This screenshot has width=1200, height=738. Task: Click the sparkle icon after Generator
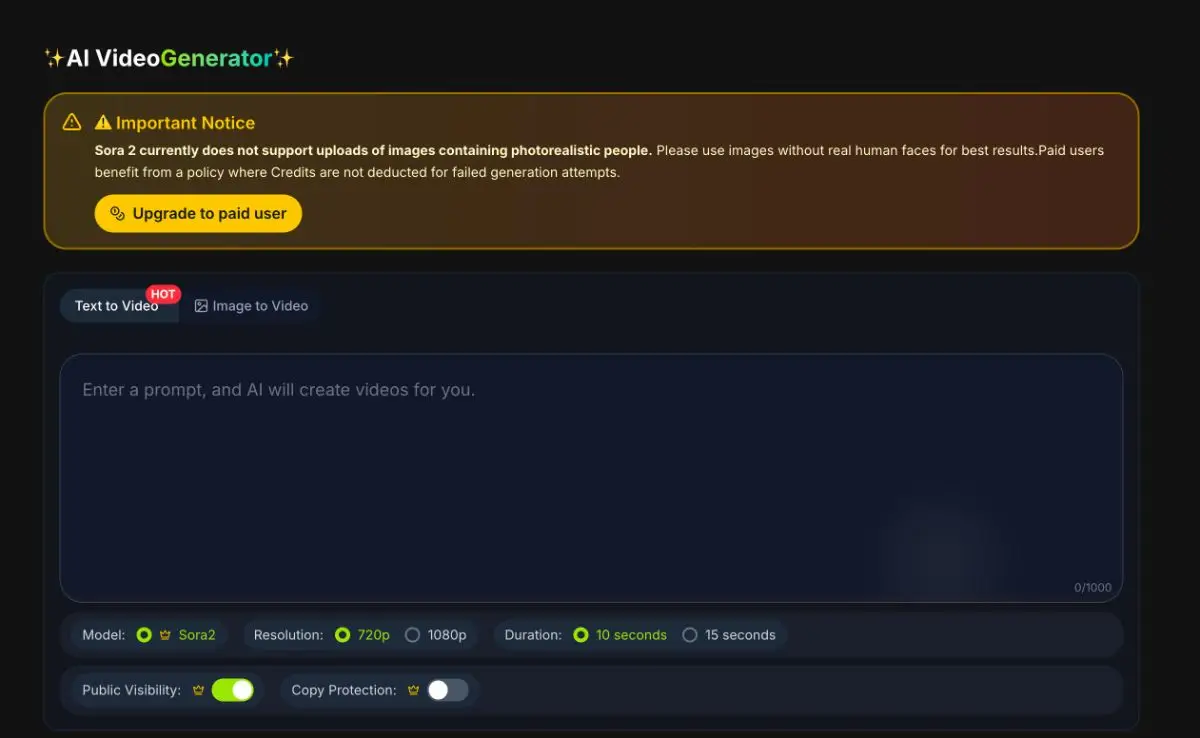pos(284,59)
